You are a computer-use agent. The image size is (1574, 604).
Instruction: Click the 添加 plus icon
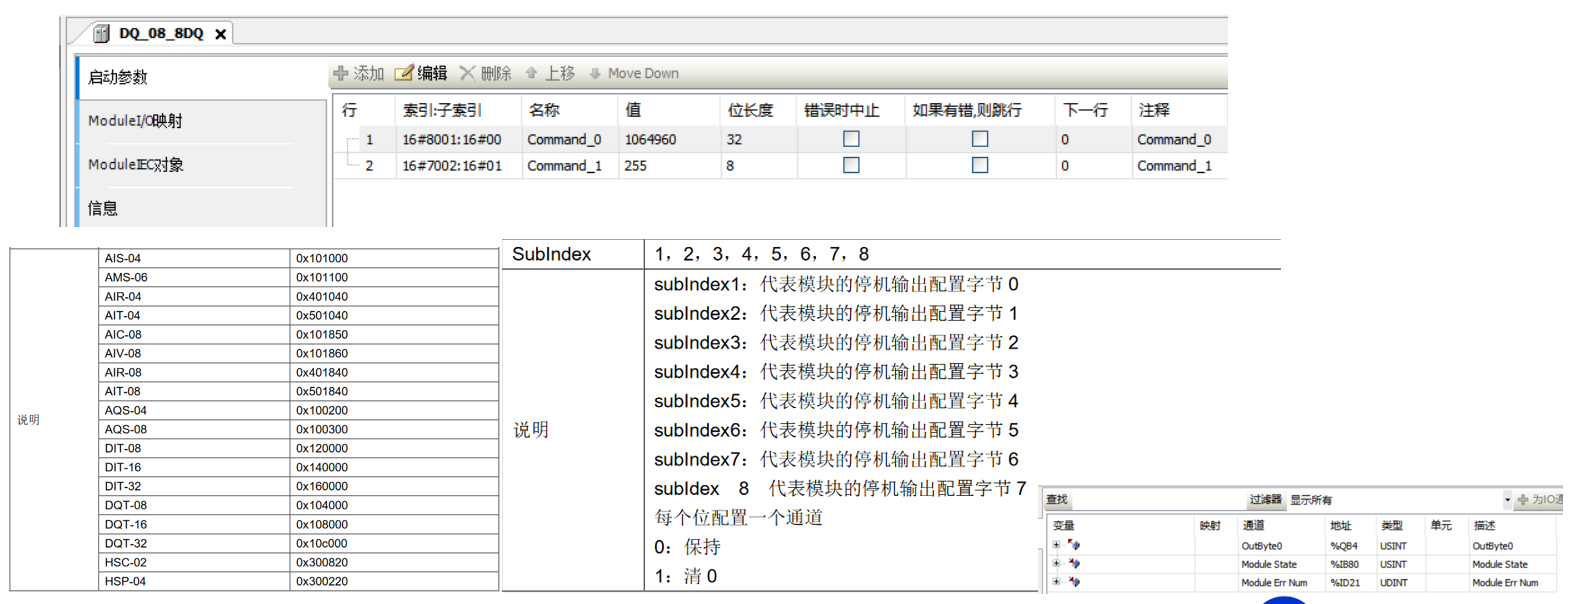[x=341, y=73]
